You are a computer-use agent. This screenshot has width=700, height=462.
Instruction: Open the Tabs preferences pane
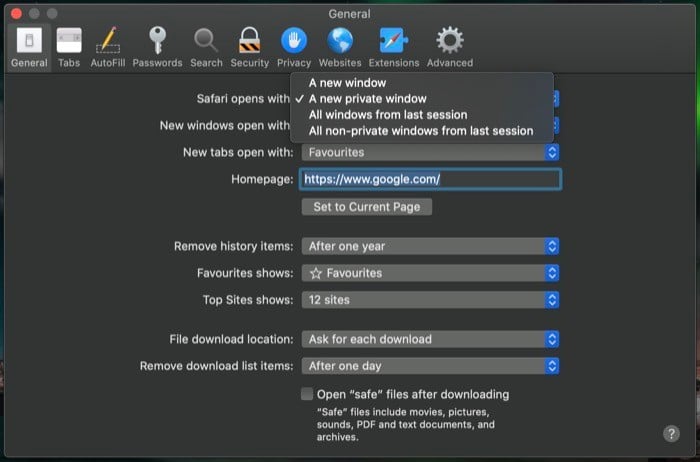pos(69,47)
